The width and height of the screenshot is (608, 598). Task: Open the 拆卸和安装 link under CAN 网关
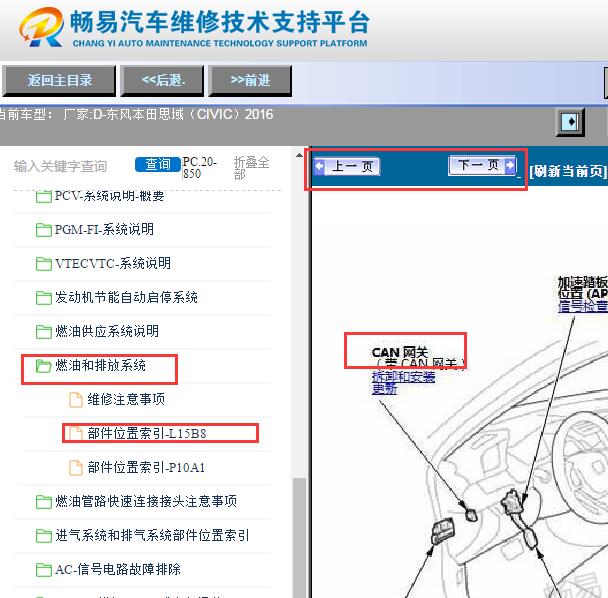point(403,377)
